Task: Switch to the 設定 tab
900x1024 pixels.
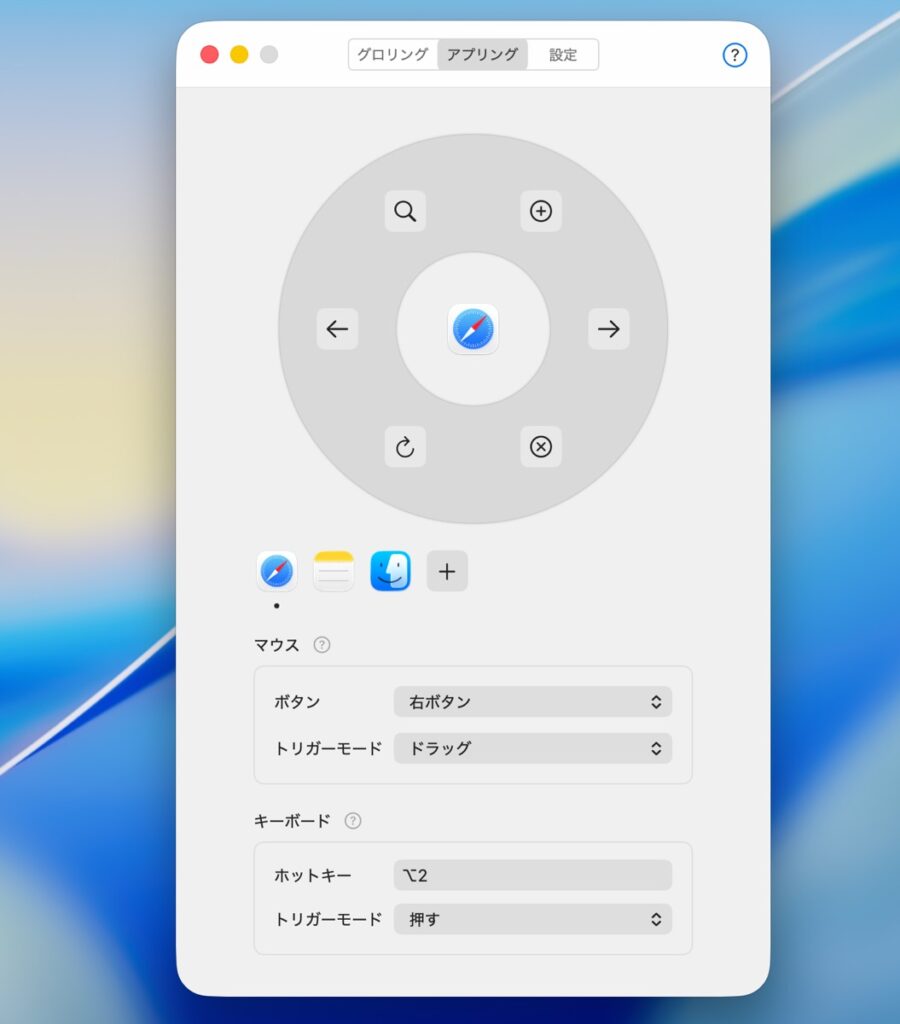Action: coord(563,55)
